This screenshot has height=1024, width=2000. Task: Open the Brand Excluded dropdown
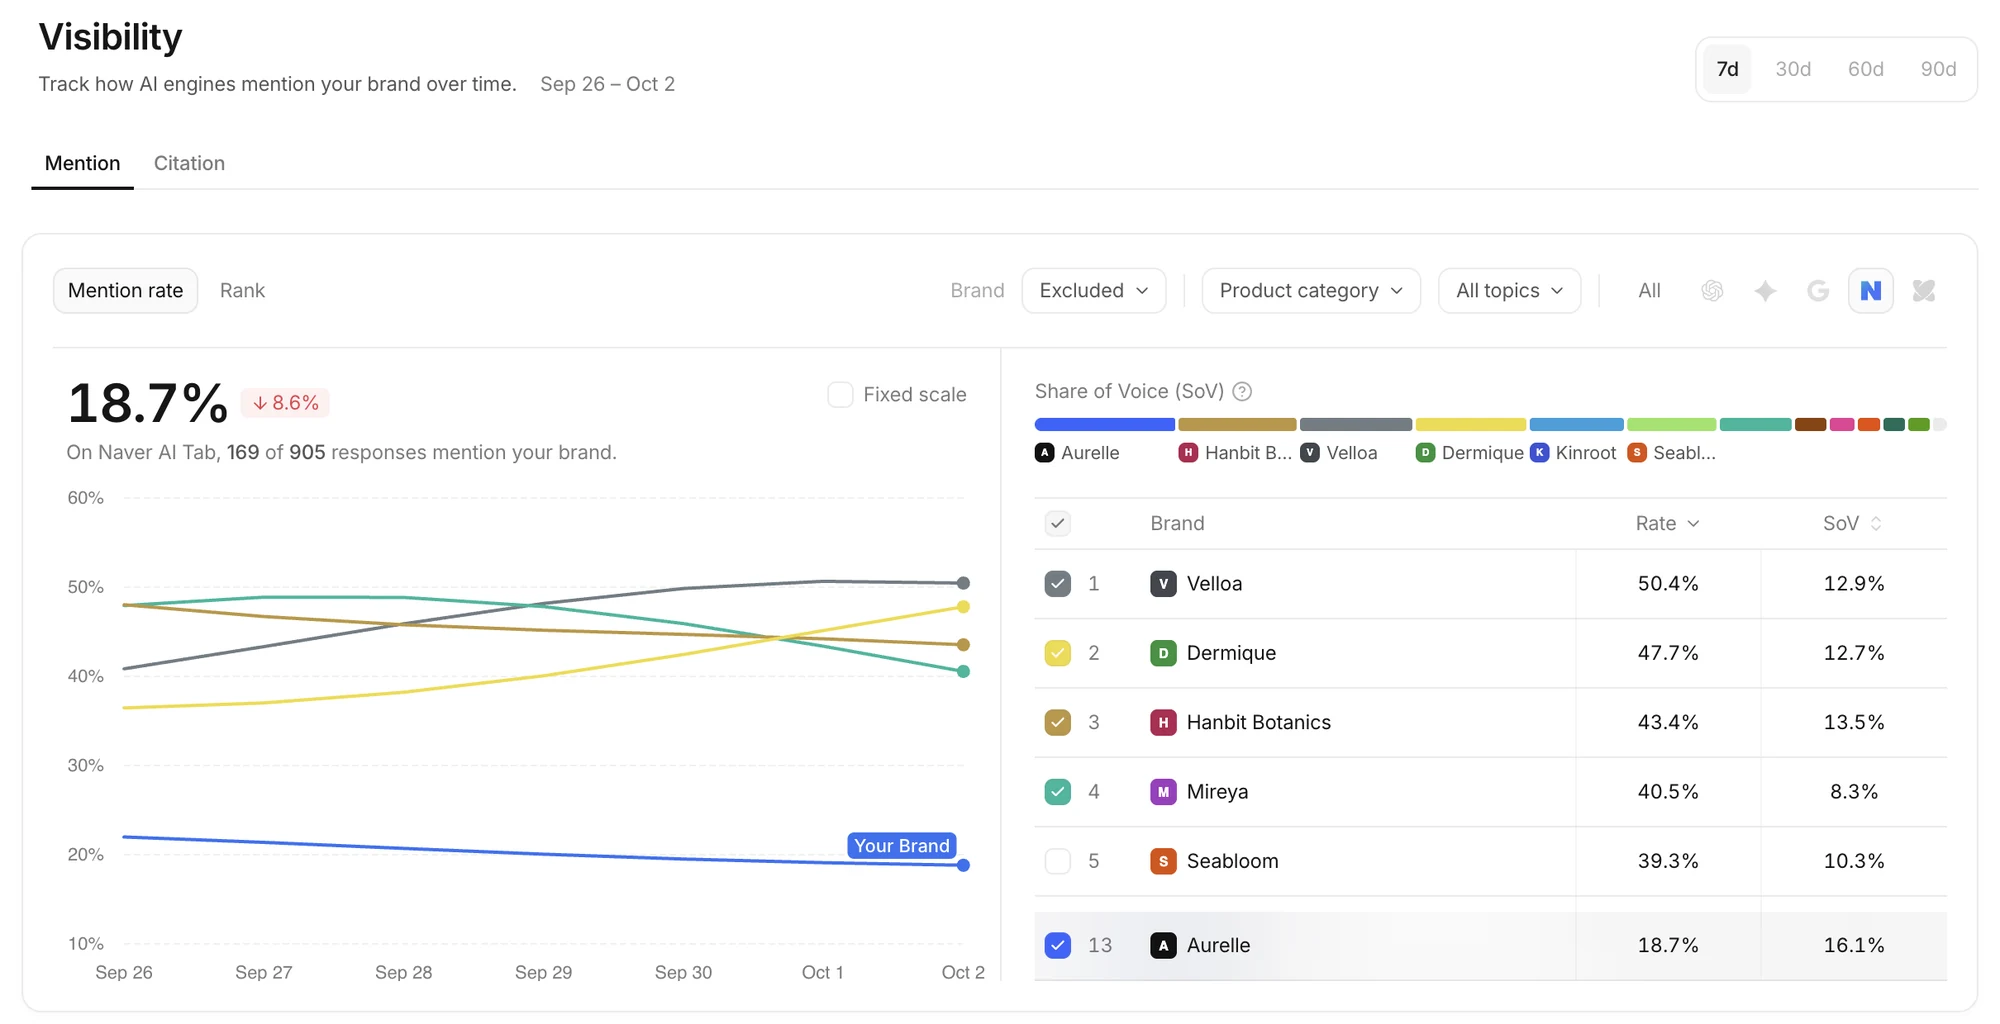click(1094, 291)
